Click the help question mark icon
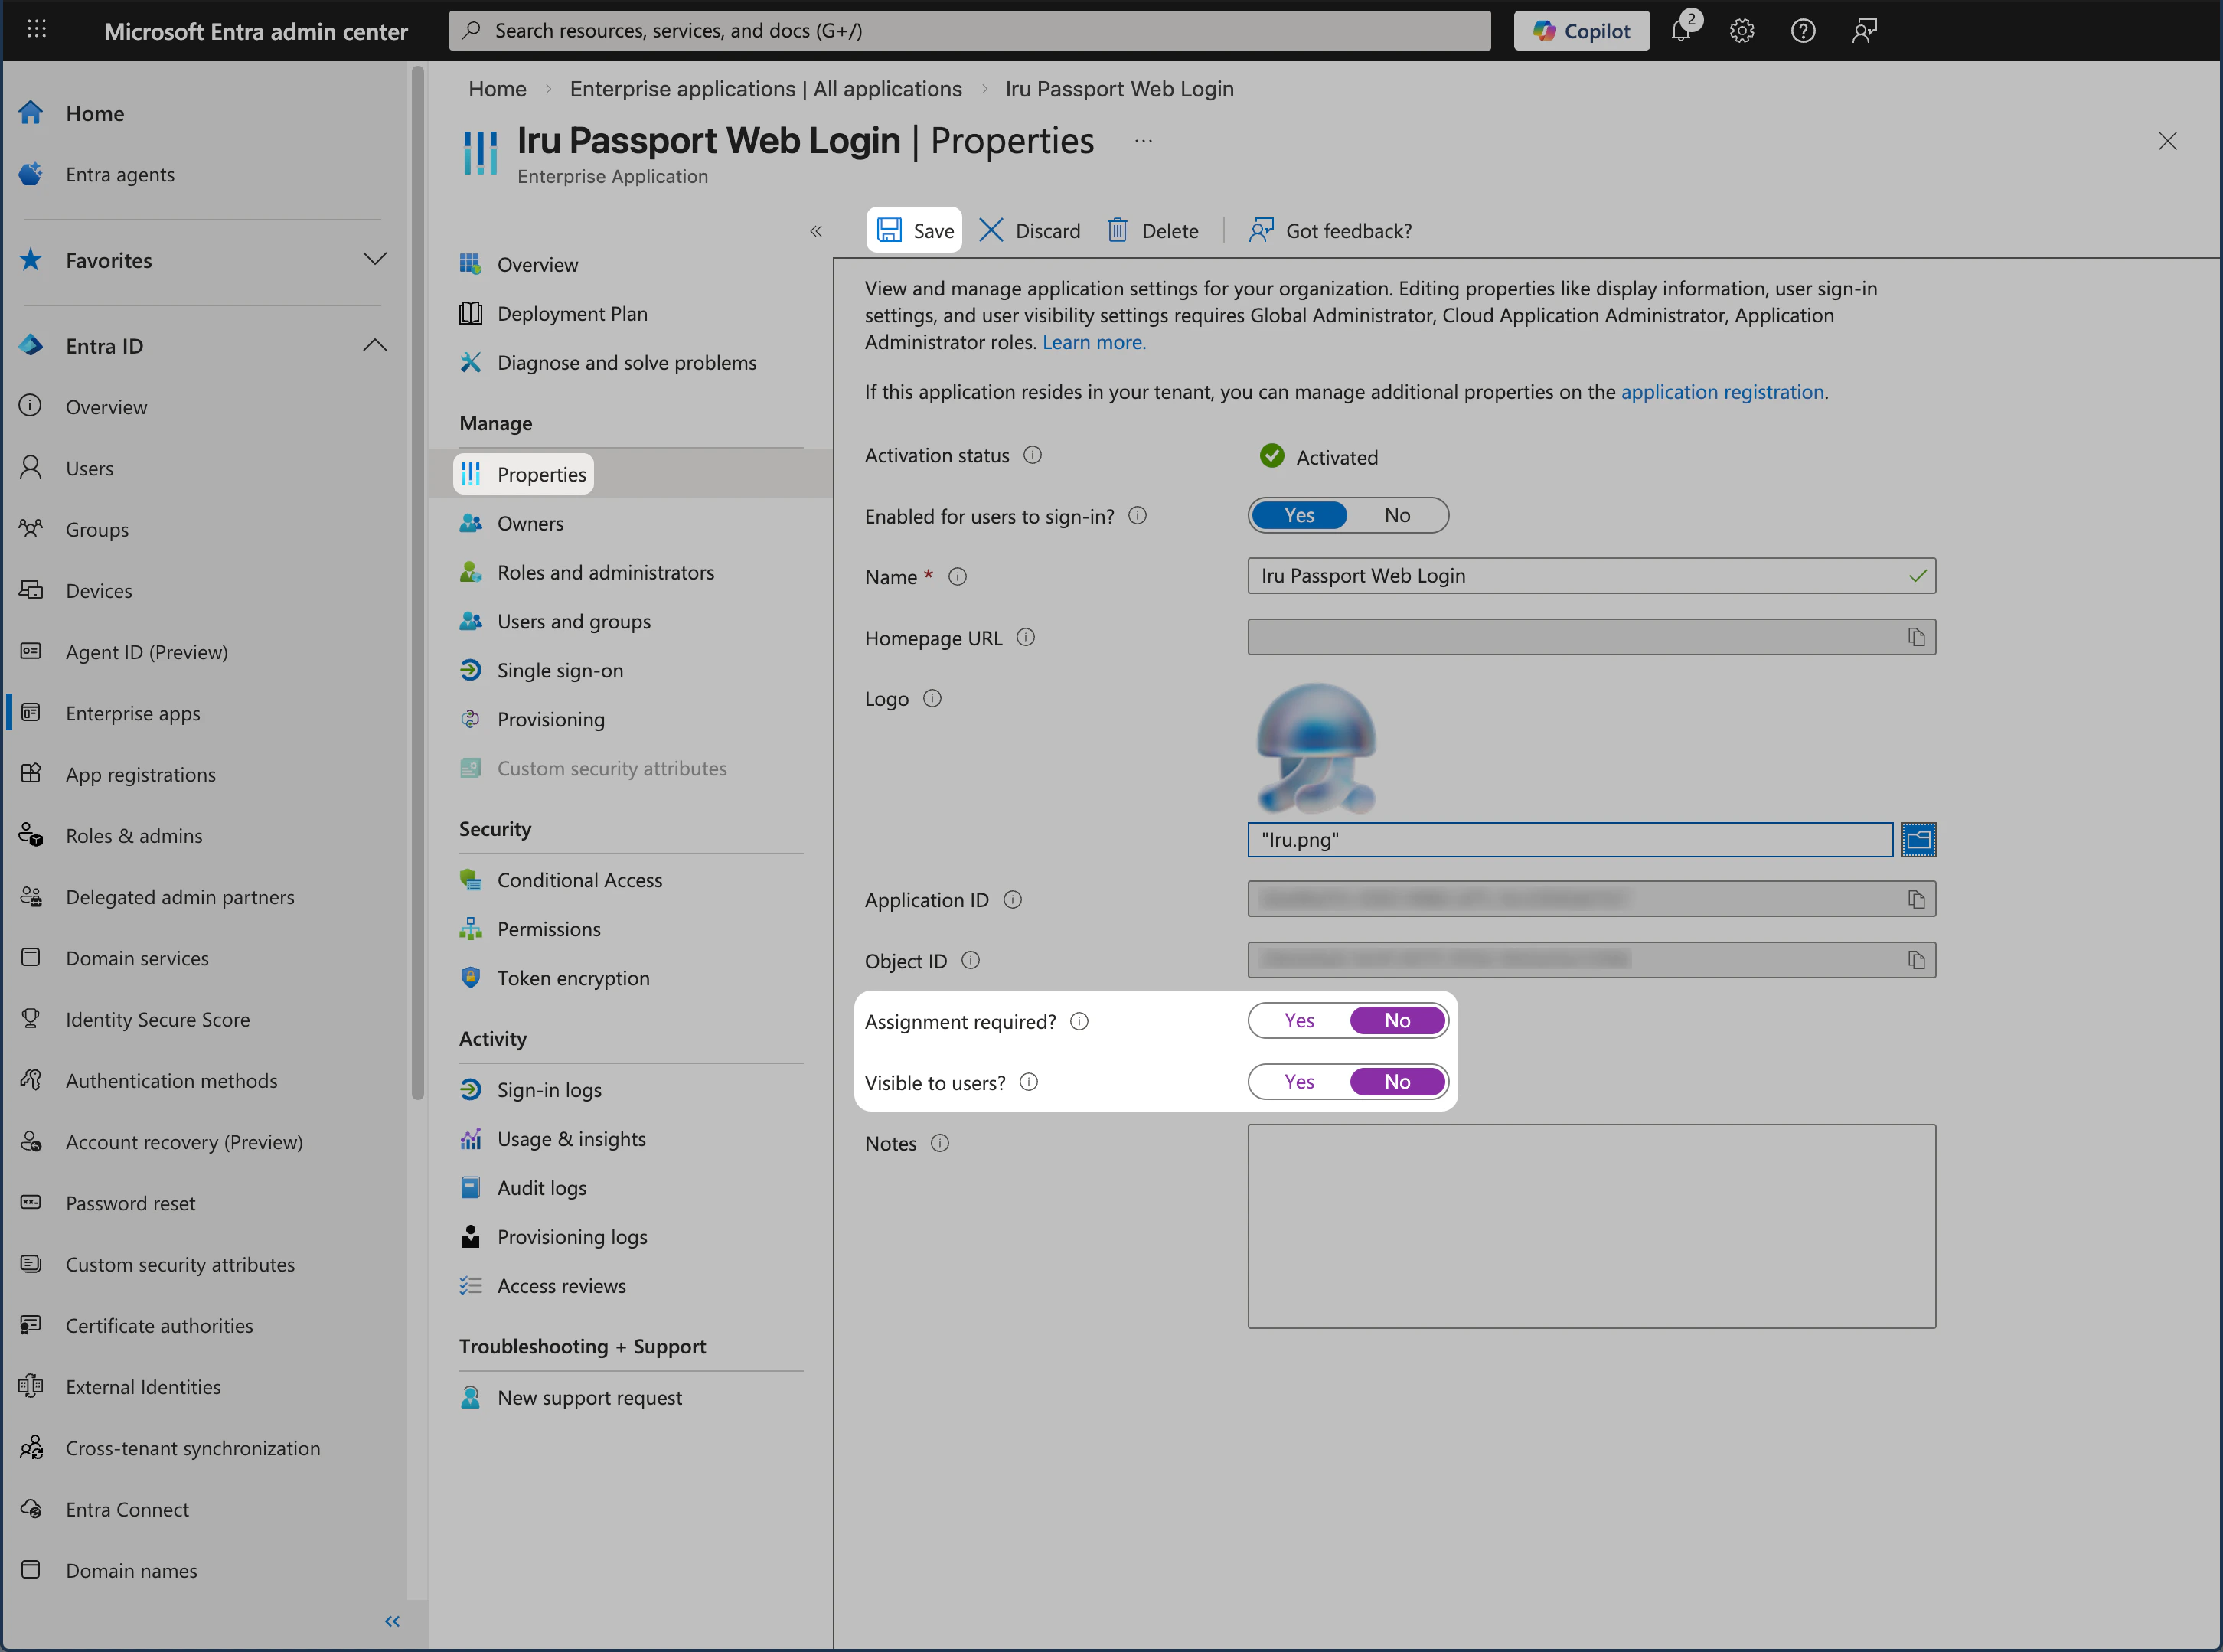Viewport: 2223px width, 1652px height. coord(1802,30)
